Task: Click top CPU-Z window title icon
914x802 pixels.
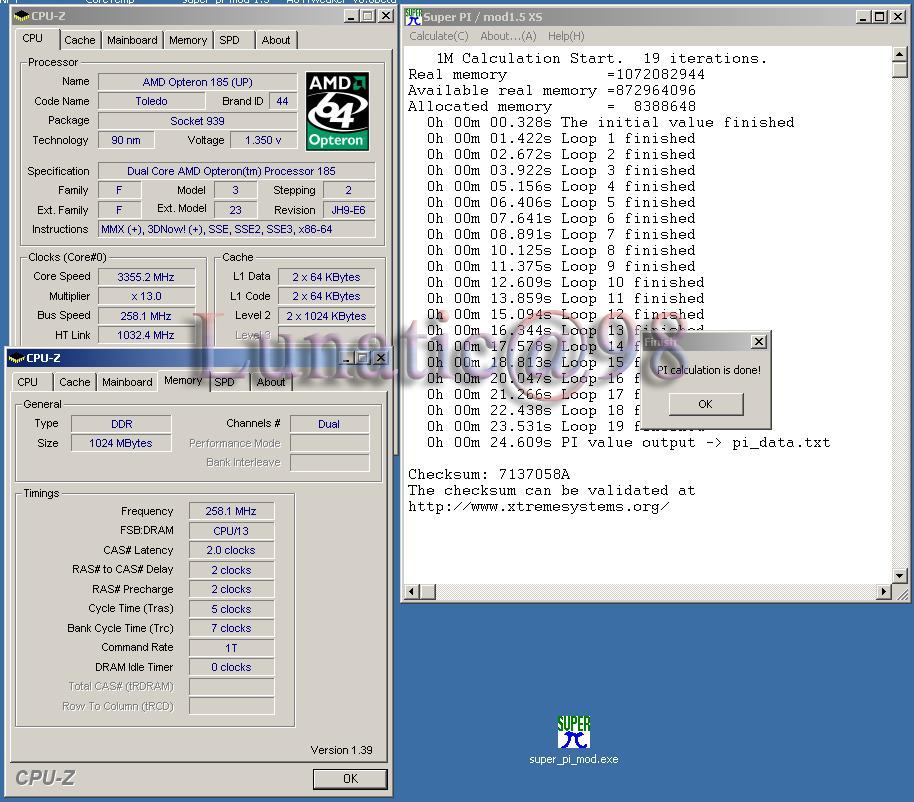Action: 21,16
